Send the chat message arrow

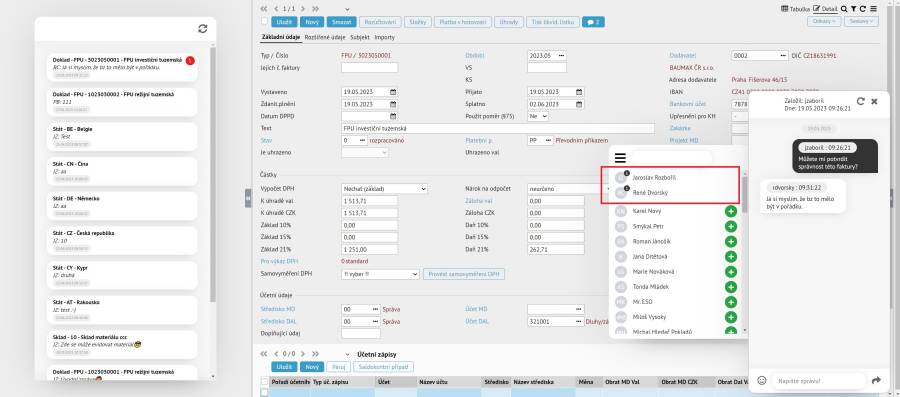pyautogui.click(x=876, y=380)
